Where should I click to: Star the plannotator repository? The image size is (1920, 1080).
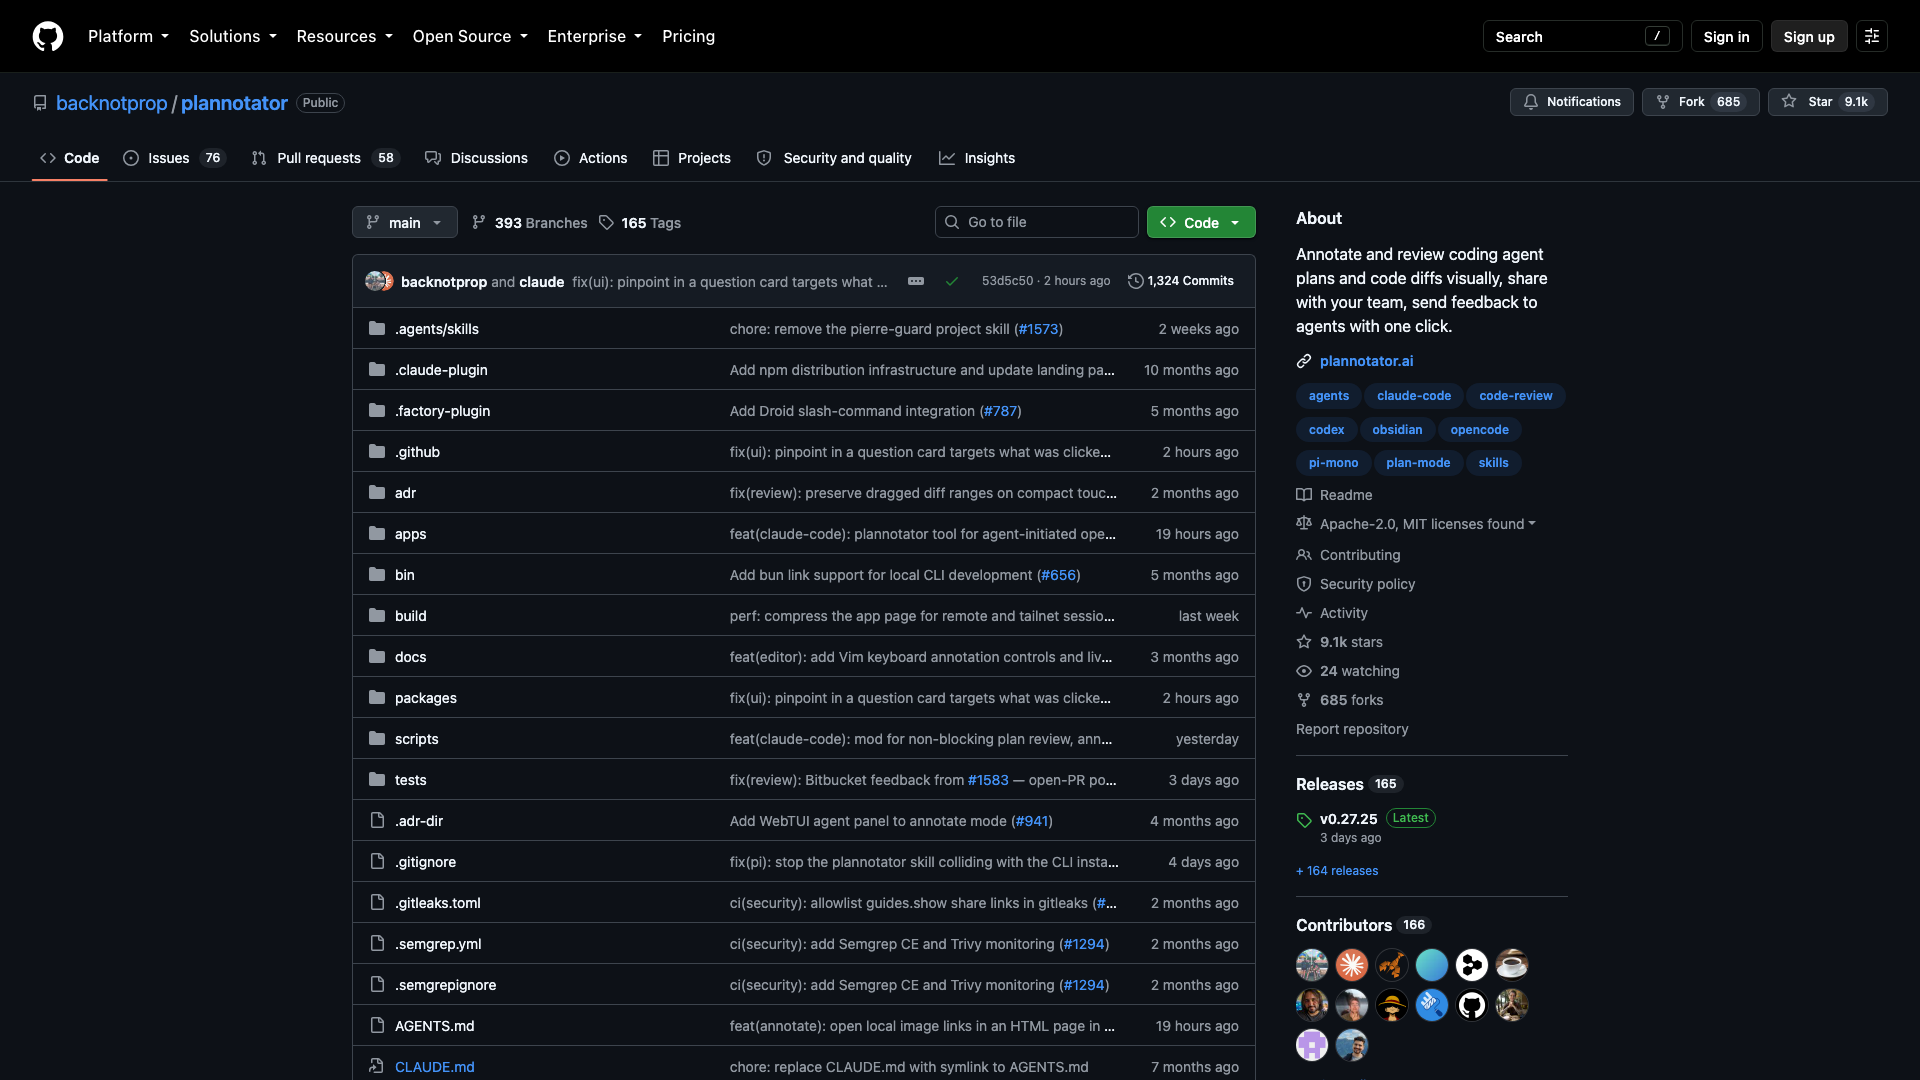1827,102
